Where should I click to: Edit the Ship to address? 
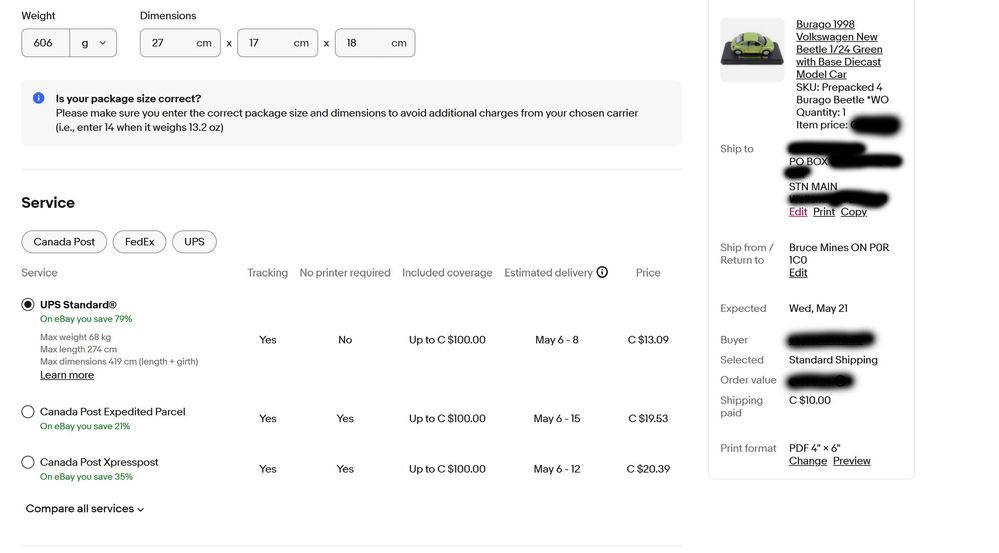798,212
